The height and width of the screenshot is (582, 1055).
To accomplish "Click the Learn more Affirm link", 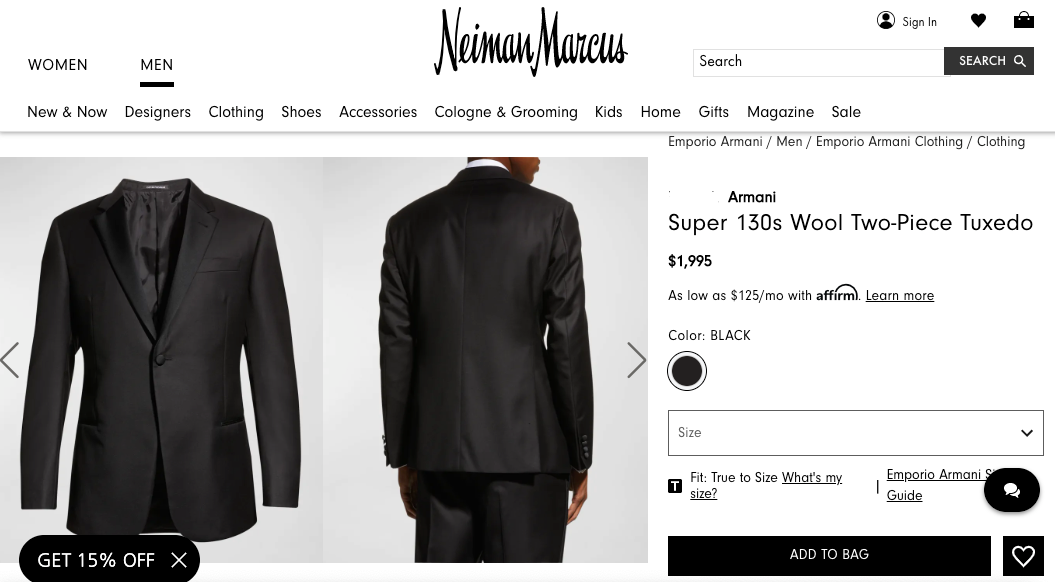I will tap(899, 296).
